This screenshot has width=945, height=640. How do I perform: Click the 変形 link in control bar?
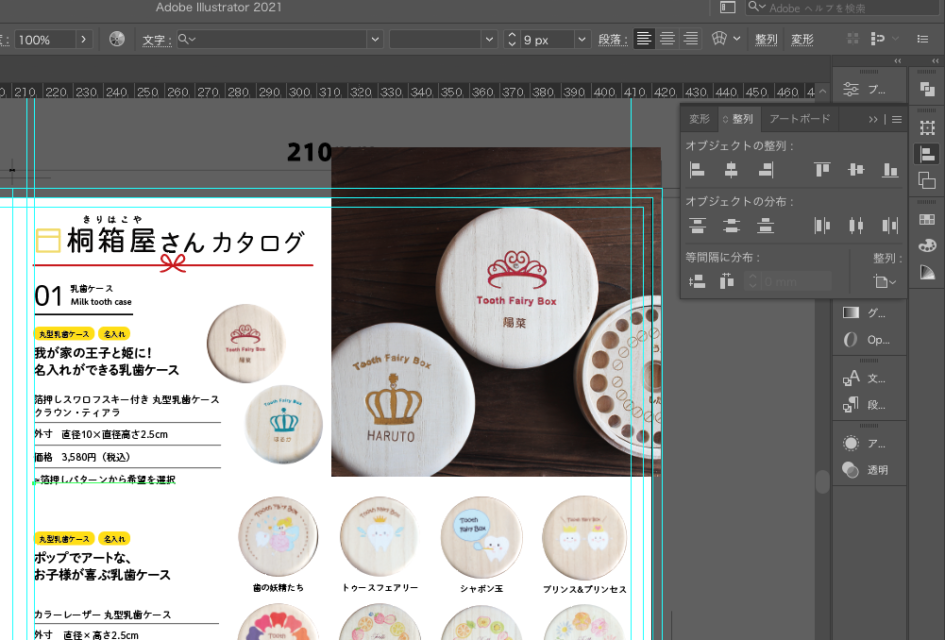tap(802, 40)
